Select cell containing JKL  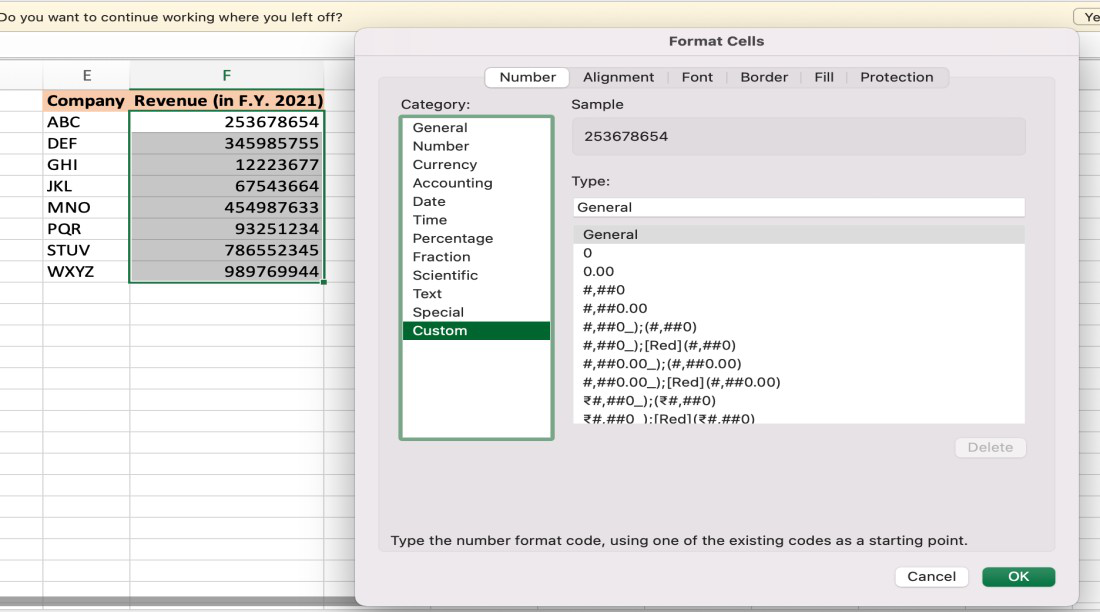(x=86, y=186)
